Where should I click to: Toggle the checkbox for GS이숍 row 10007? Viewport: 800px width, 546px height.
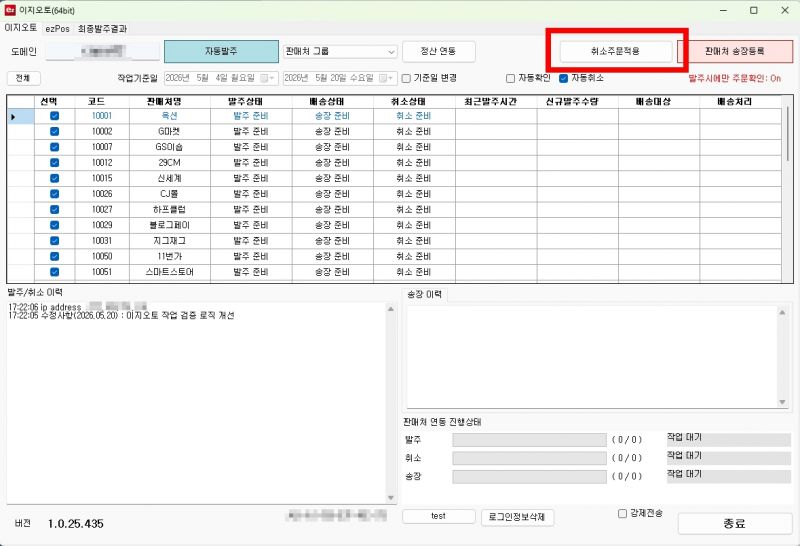point(55,147)
